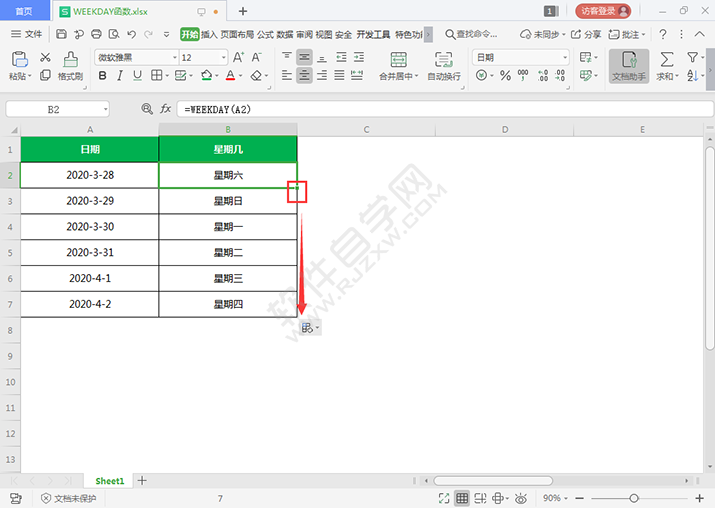Expand the Name Box dropdown arrow
The height and width of the screenshot is (508, 715).
105,109
